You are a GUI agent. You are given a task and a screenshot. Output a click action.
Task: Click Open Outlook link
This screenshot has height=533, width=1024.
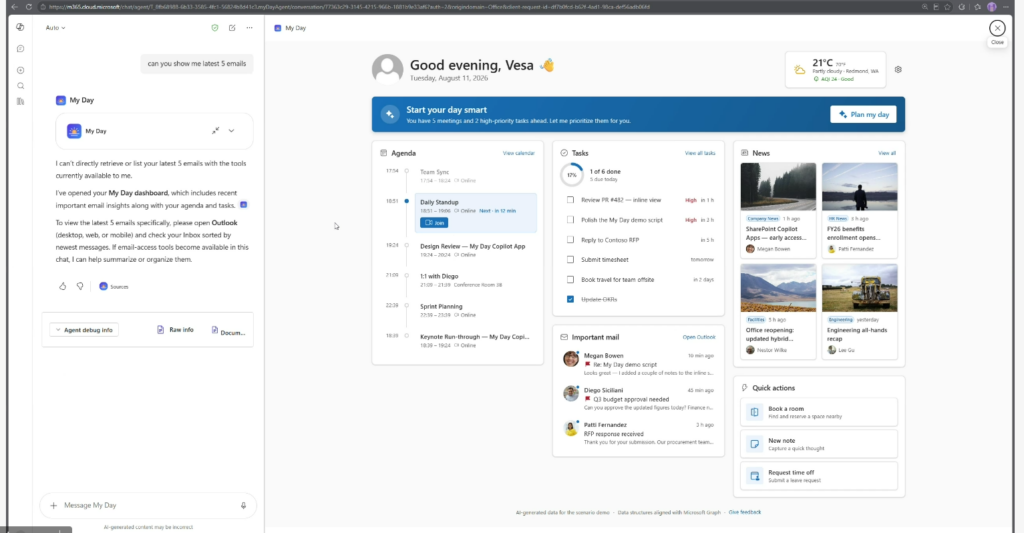pos(699,337)
